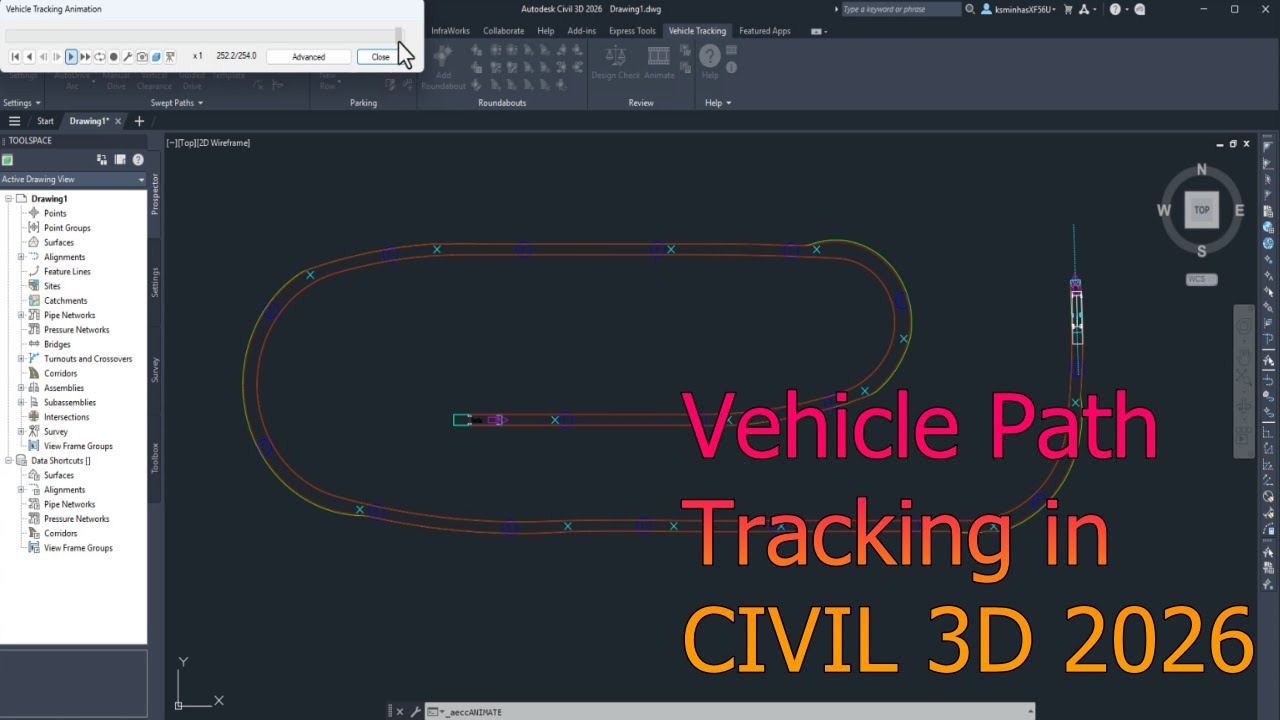The image size is (1280, 720).
Task: Open the WCS coordinate system dropdown
Action: tap(1201, 279)
